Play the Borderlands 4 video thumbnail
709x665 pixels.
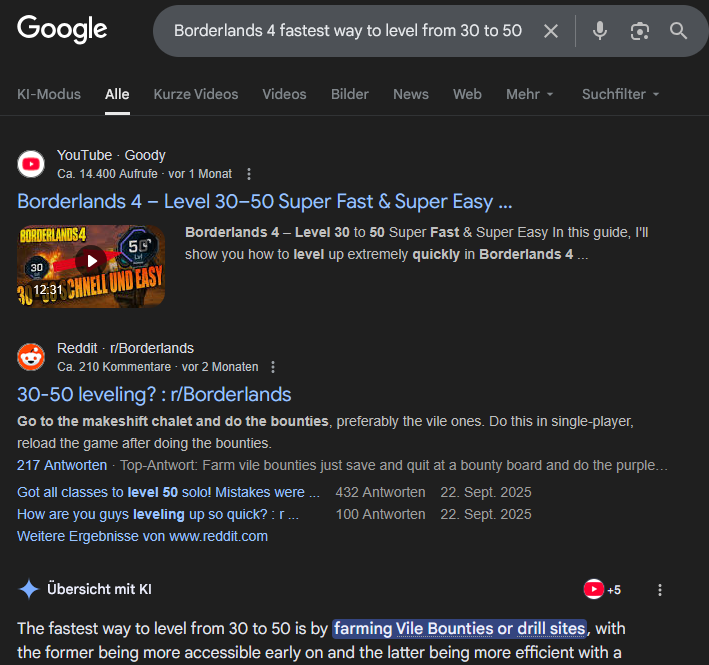[91, 266]
